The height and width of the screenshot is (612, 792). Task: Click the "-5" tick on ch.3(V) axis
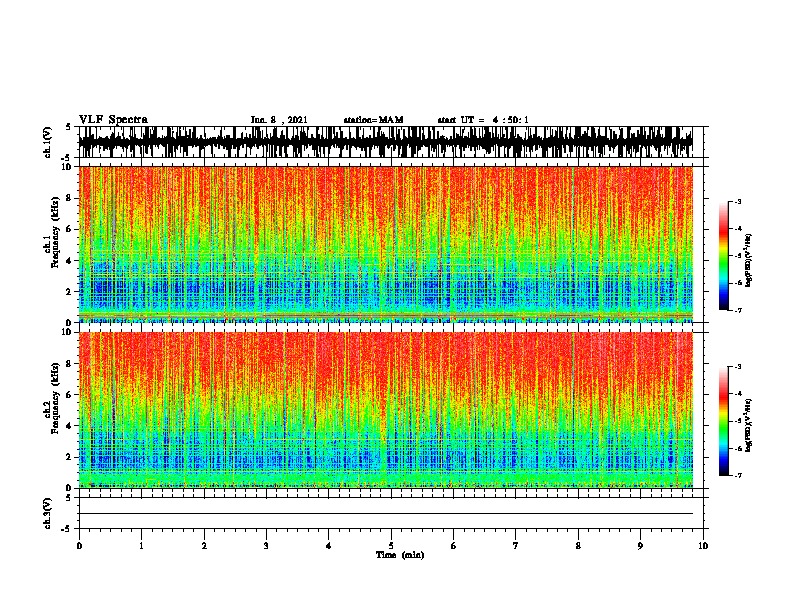pyautogui.click(x=67, y=529)
